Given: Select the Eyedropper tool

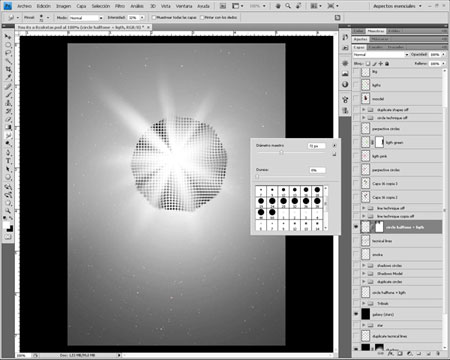Looking at the screenshot, I should tap(8, 77).
